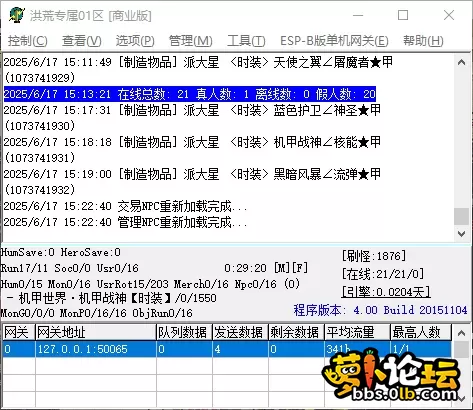Open the 帮助(H) menu

tap(423, 41)
